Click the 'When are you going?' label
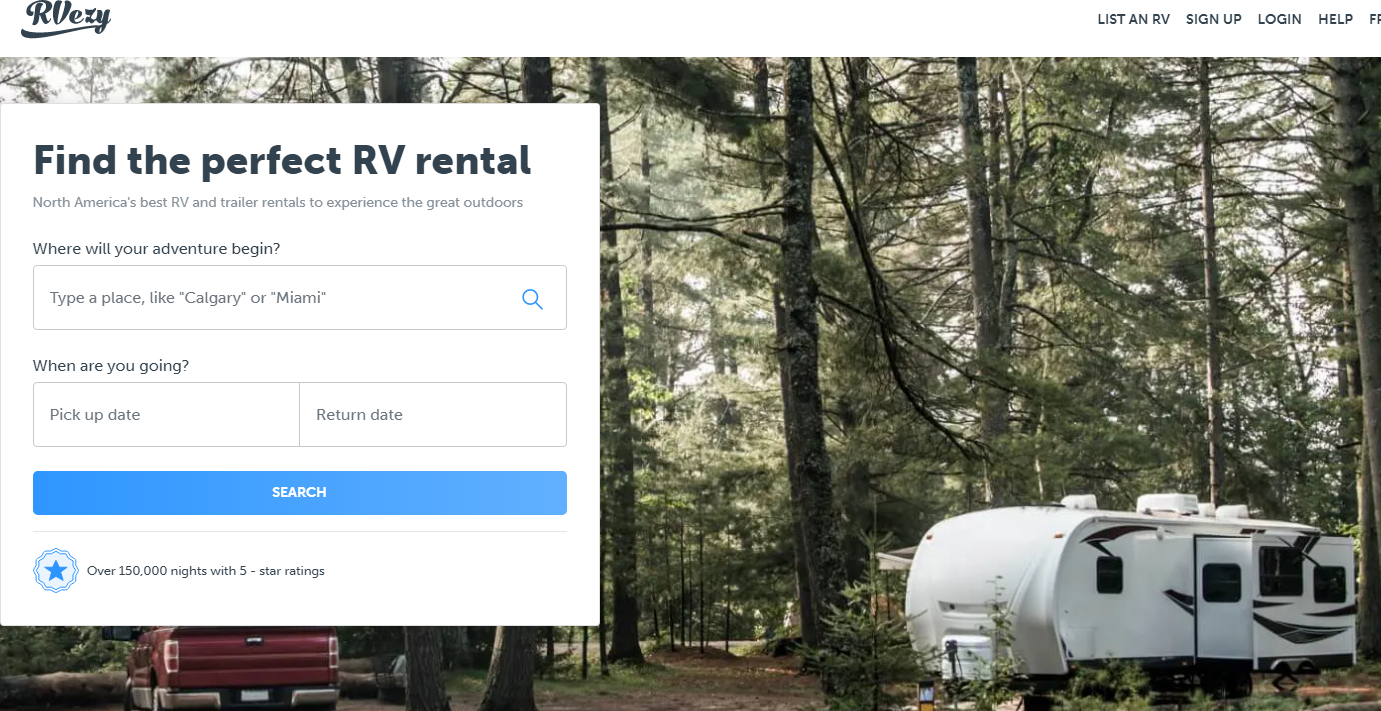 (x=111, y=366)
